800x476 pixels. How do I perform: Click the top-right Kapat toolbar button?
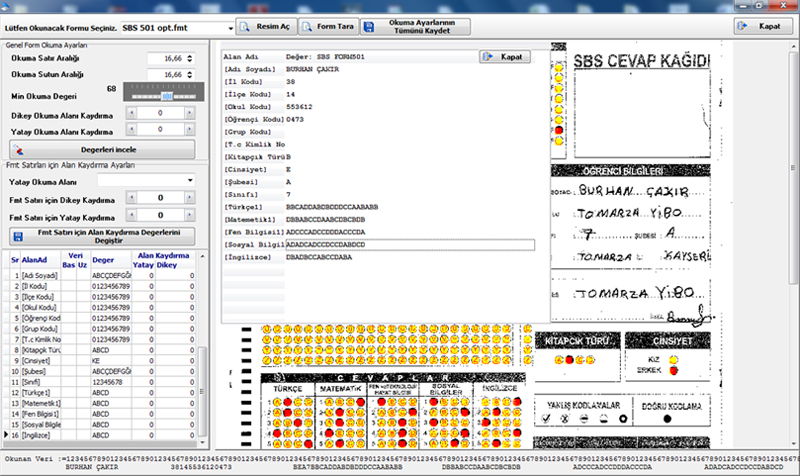pyautogui.click(x=763, y=26)
